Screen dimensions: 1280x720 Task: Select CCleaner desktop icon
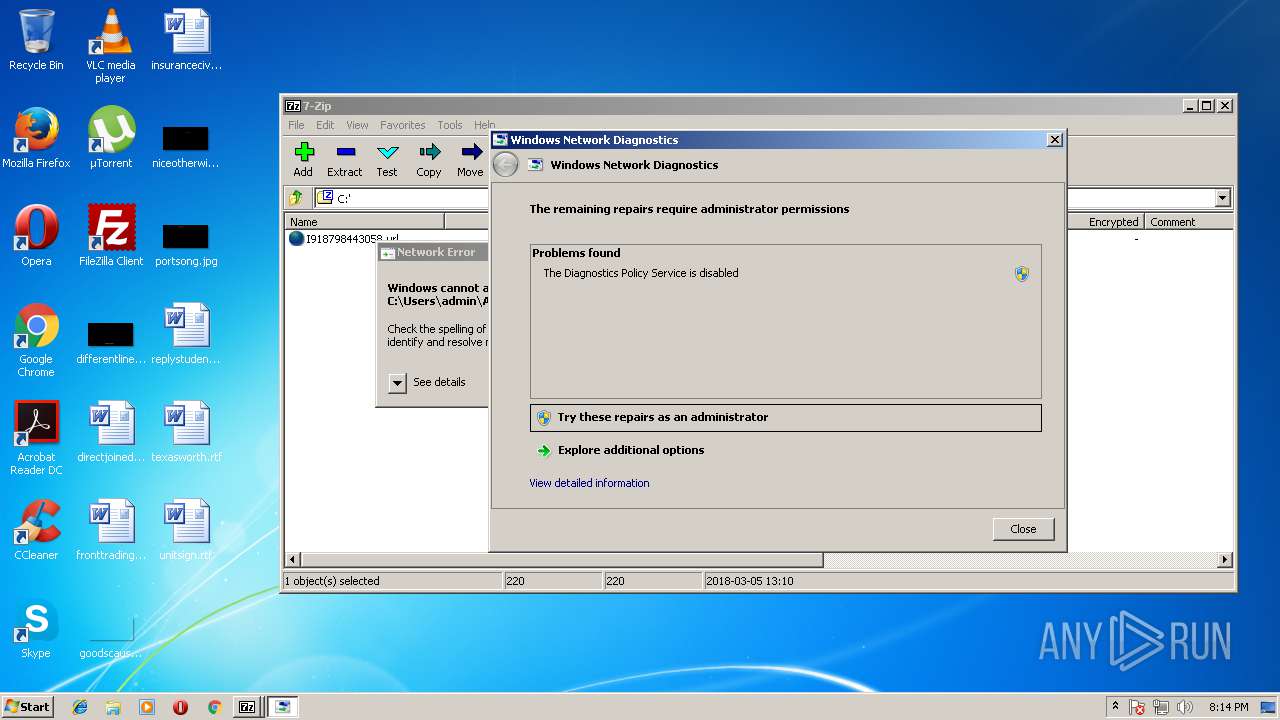tap(36, 530)
